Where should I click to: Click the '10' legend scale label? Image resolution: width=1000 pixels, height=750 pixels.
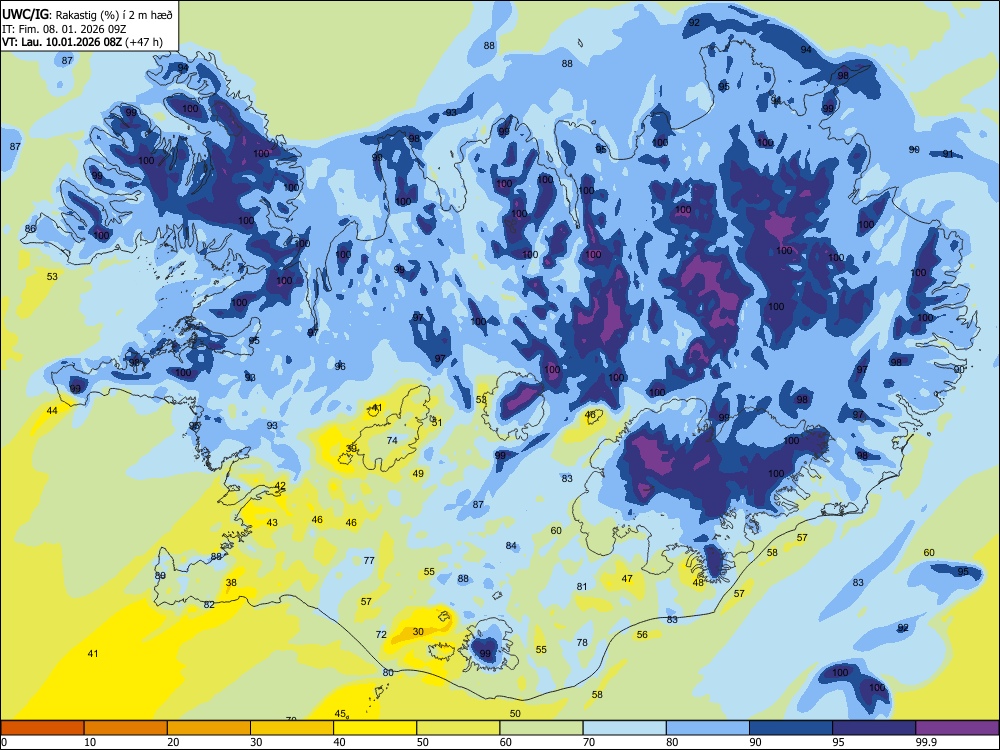coord(90,742)
